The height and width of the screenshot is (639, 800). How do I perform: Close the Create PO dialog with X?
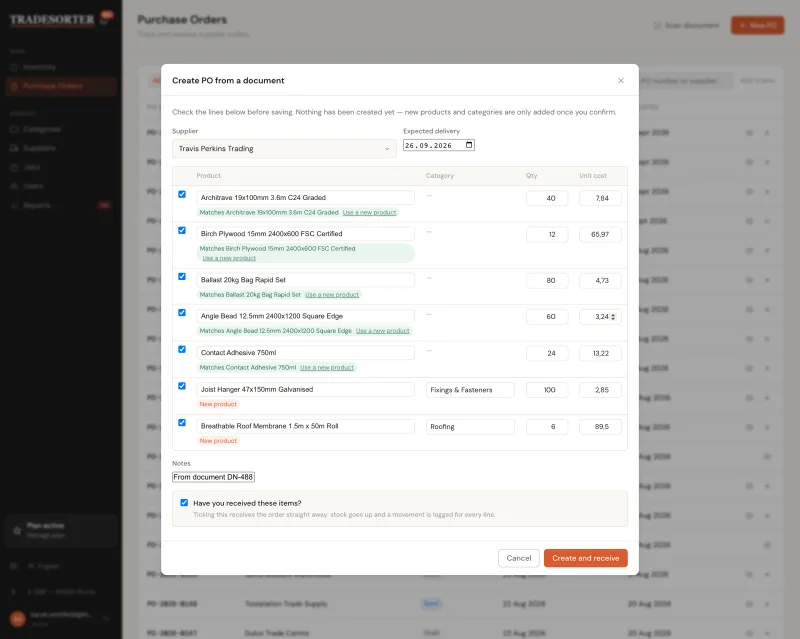(x=621, y=81)
